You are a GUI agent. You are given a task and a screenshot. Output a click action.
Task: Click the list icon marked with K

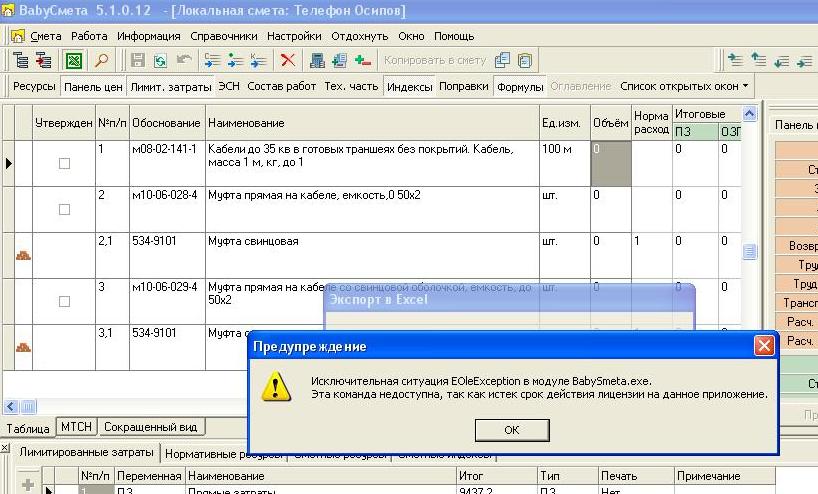[258, 61]
